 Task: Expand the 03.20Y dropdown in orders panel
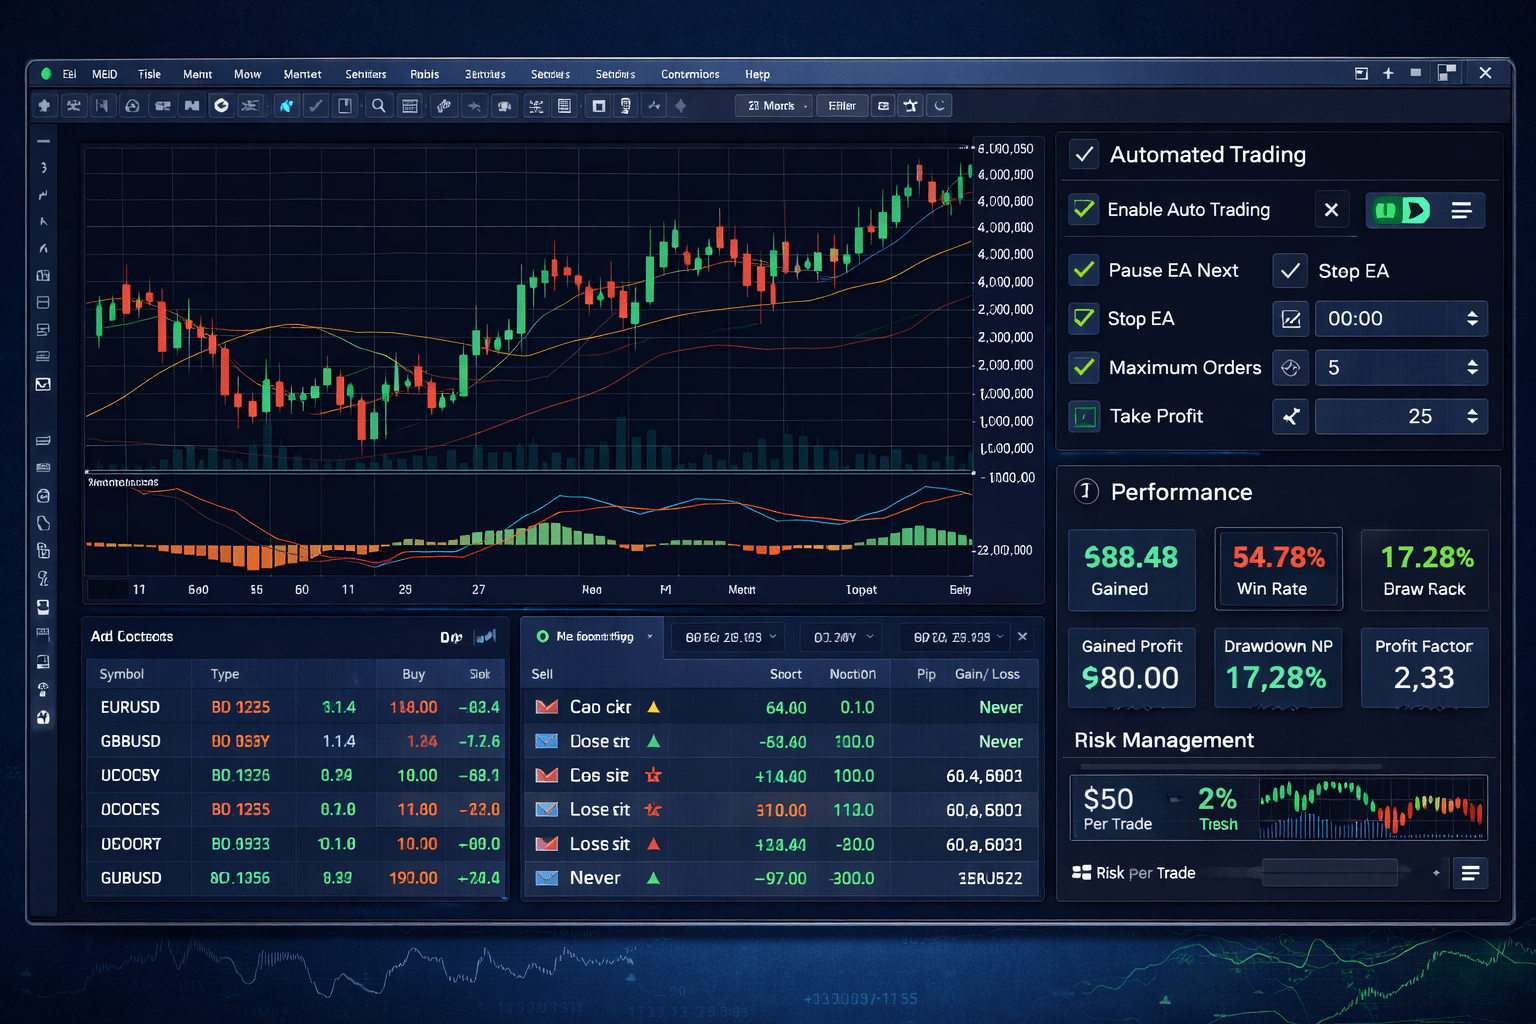844,637
